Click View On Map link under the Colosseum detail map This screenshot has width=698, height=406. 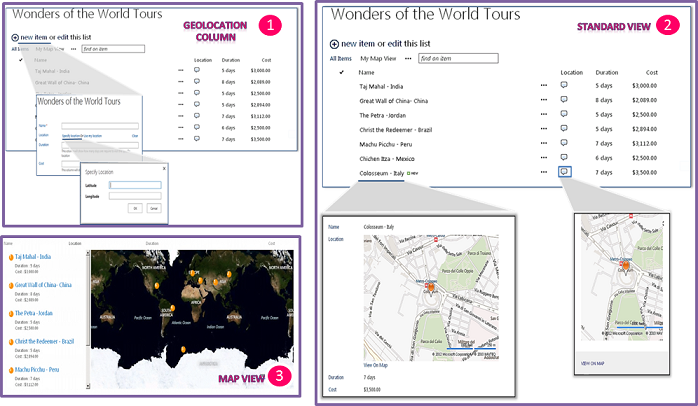click(375, 365)
